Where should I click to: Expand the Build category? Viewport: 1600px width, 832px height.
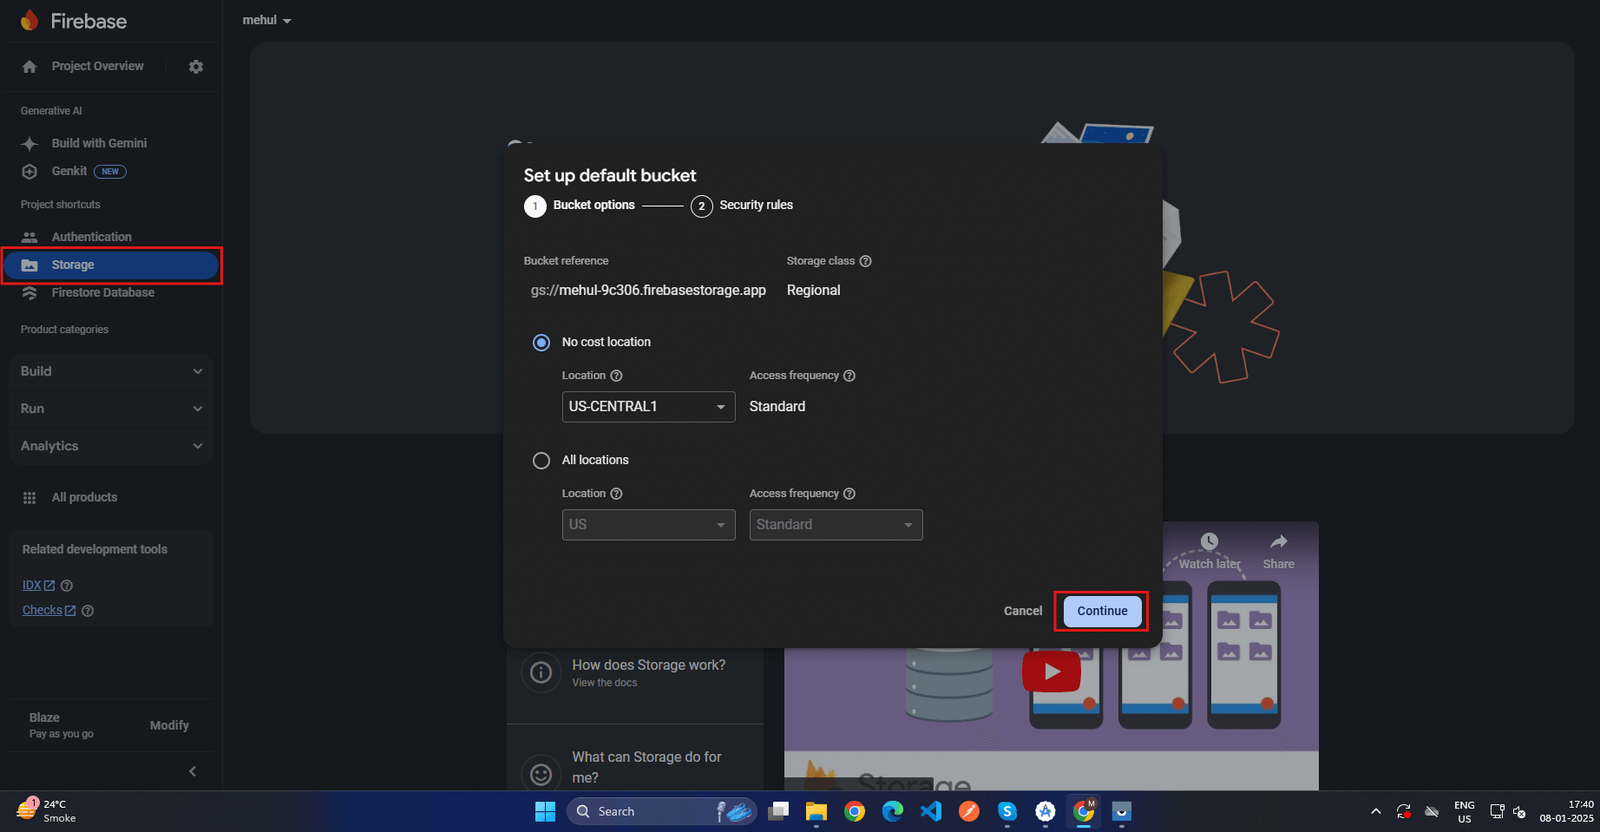[x=110, y=371]
